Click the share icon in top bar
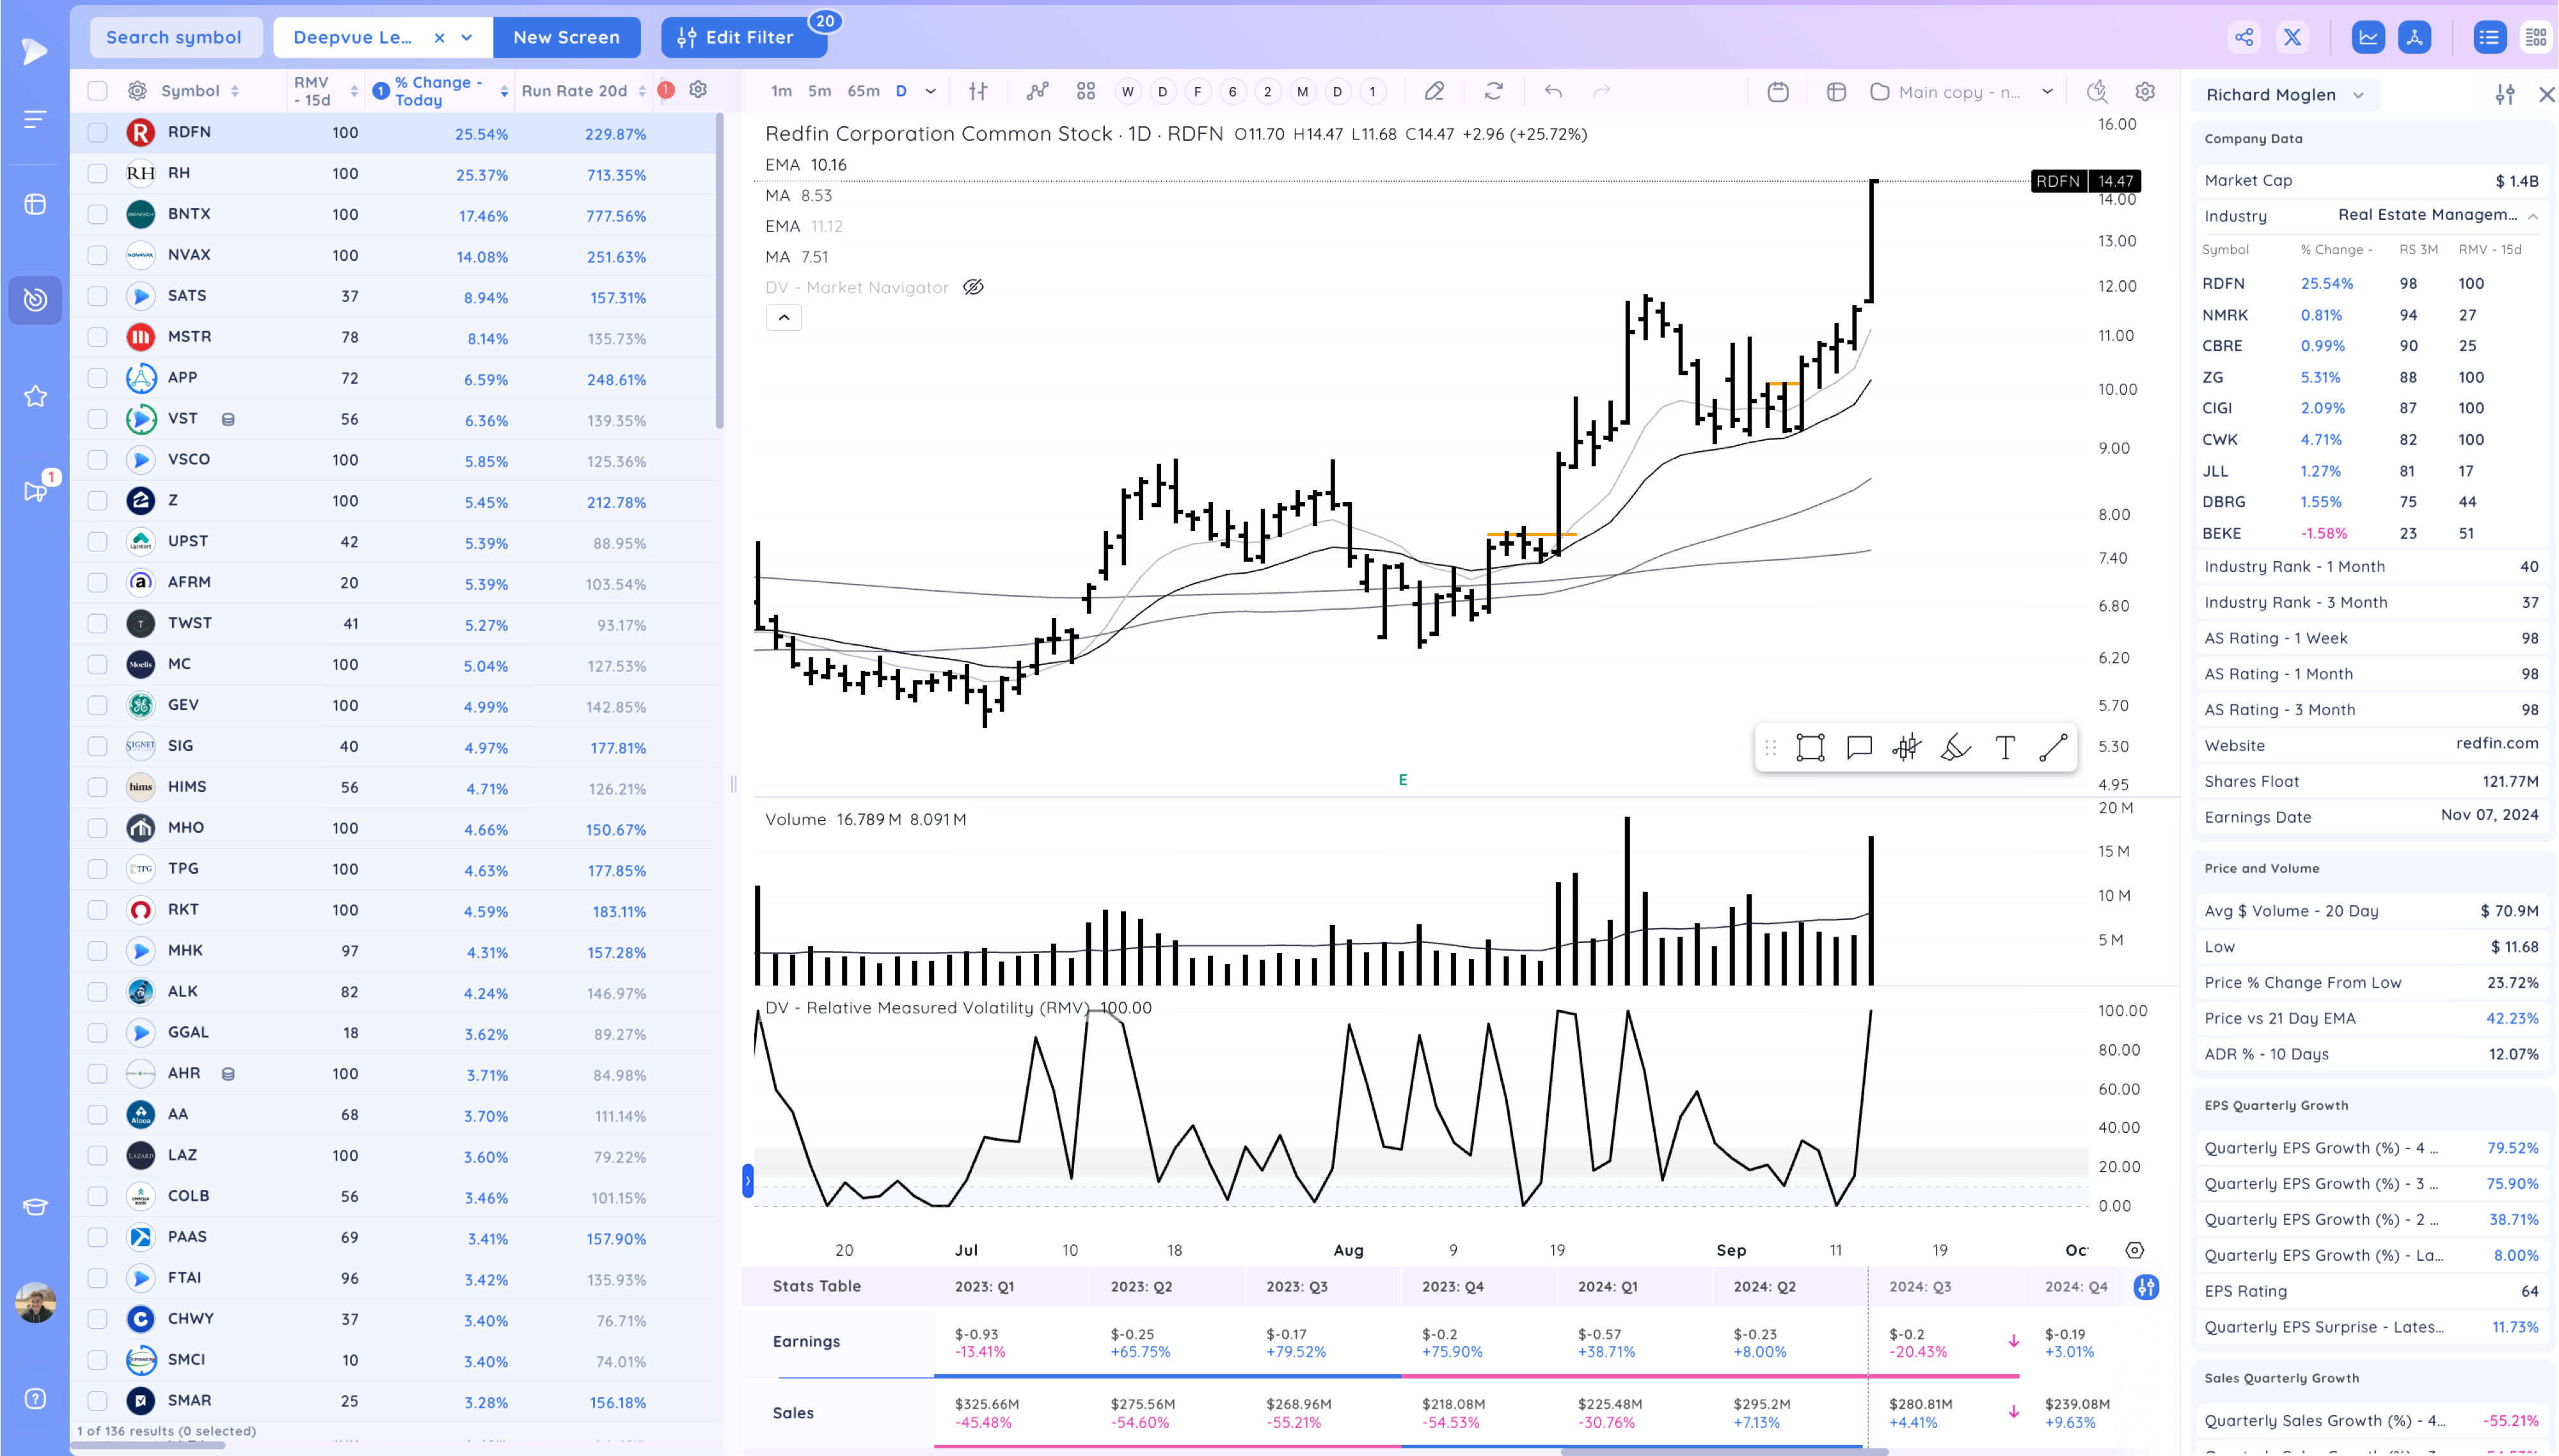Screen dimensions: 2559x1456 (x=2244, y=37)
